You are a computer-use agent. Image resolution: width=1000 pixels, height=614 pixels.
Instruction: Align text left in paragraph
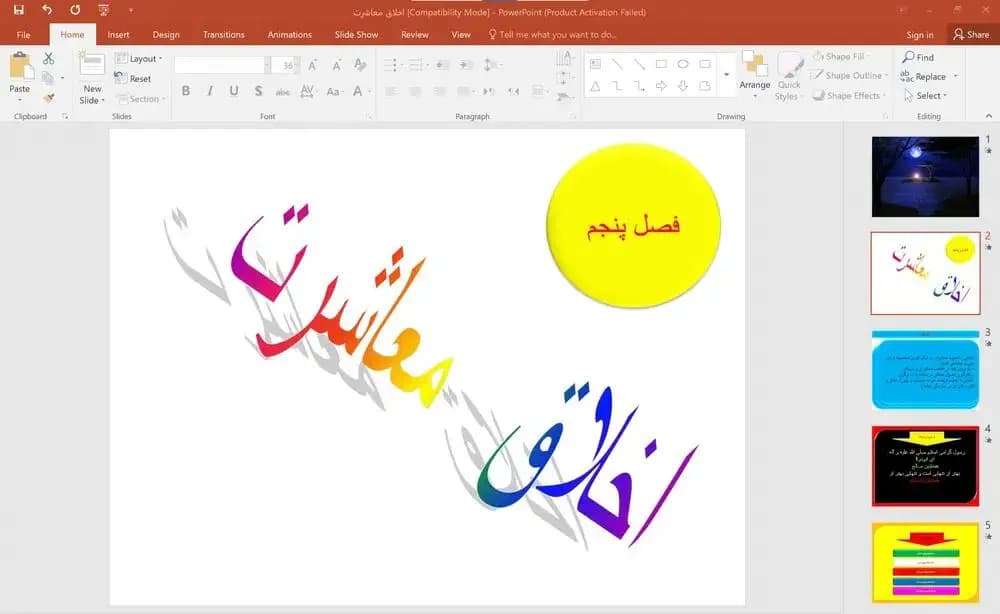click(392, 92)
